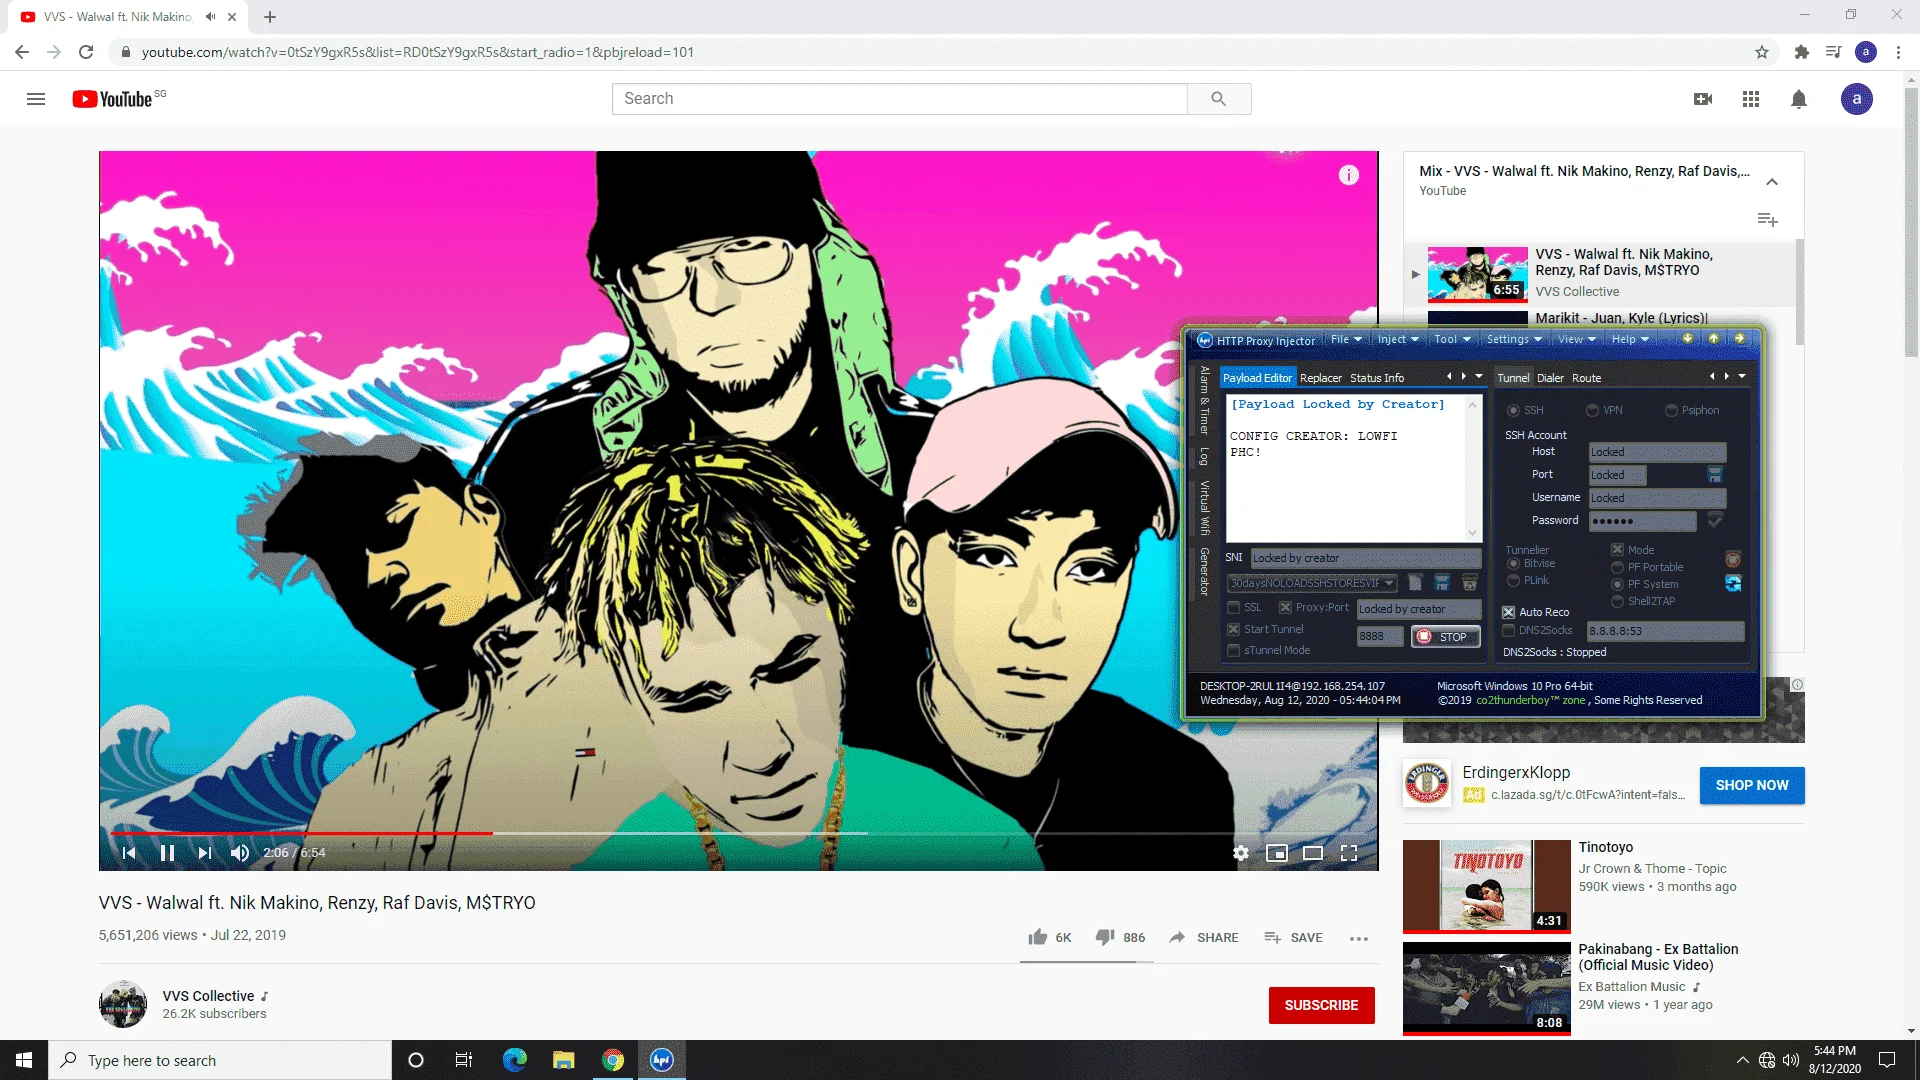Toggle Auto Reco checkbox
The image size is (1920, 1080).
(1508, 612)
